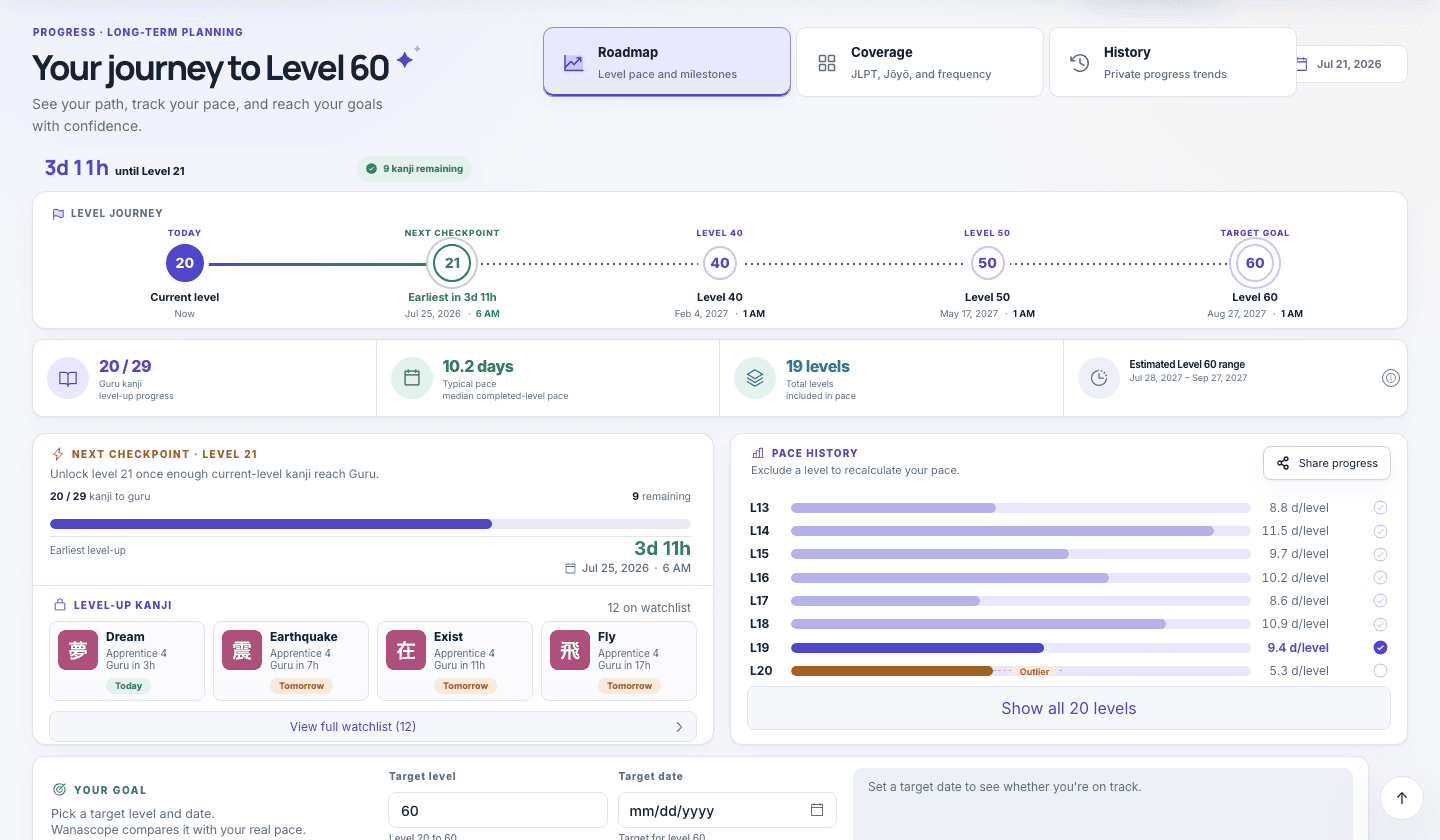Toggle the L13 pace level checkbox

pos(1380,508)
